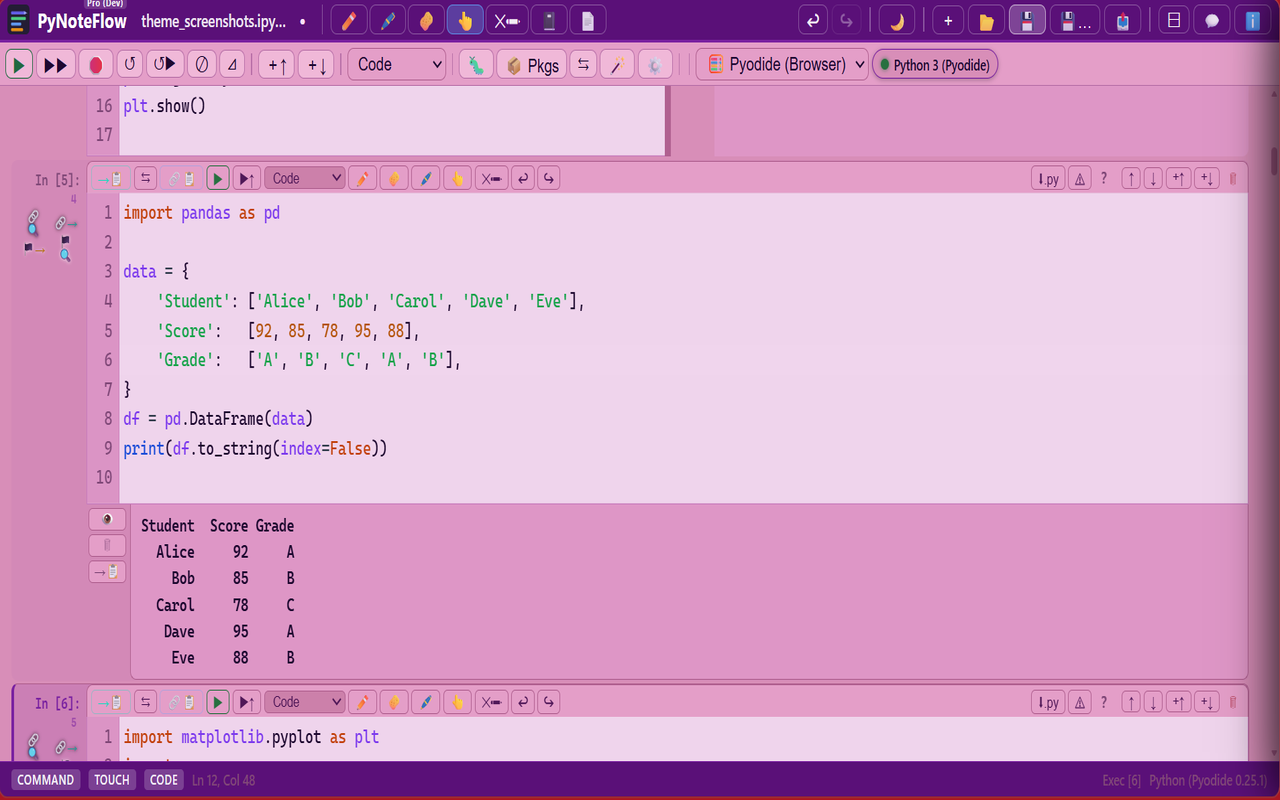
Task: Click the global undo arrow button
Action: [x=813, y=20]
